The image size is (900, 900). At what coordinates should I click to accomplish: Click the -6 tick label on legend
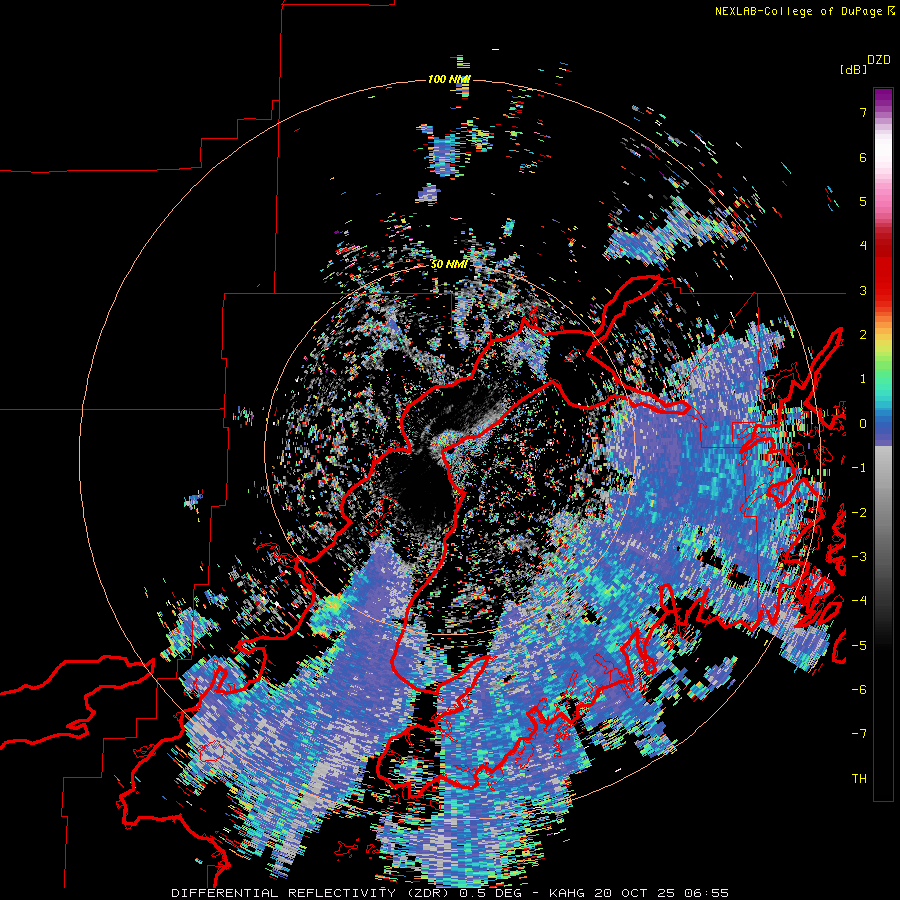(x=859, y=690)
